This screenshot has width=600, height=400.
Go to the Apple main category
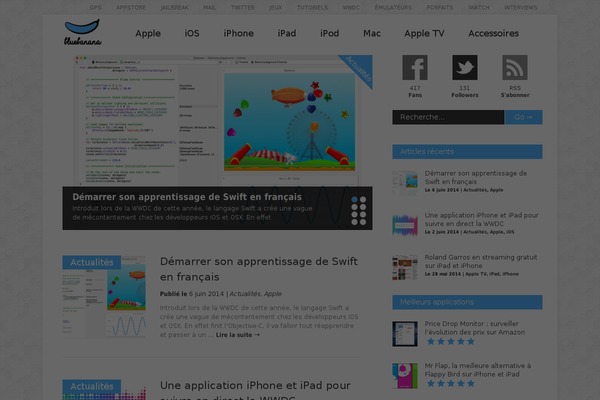pos(148,34)
